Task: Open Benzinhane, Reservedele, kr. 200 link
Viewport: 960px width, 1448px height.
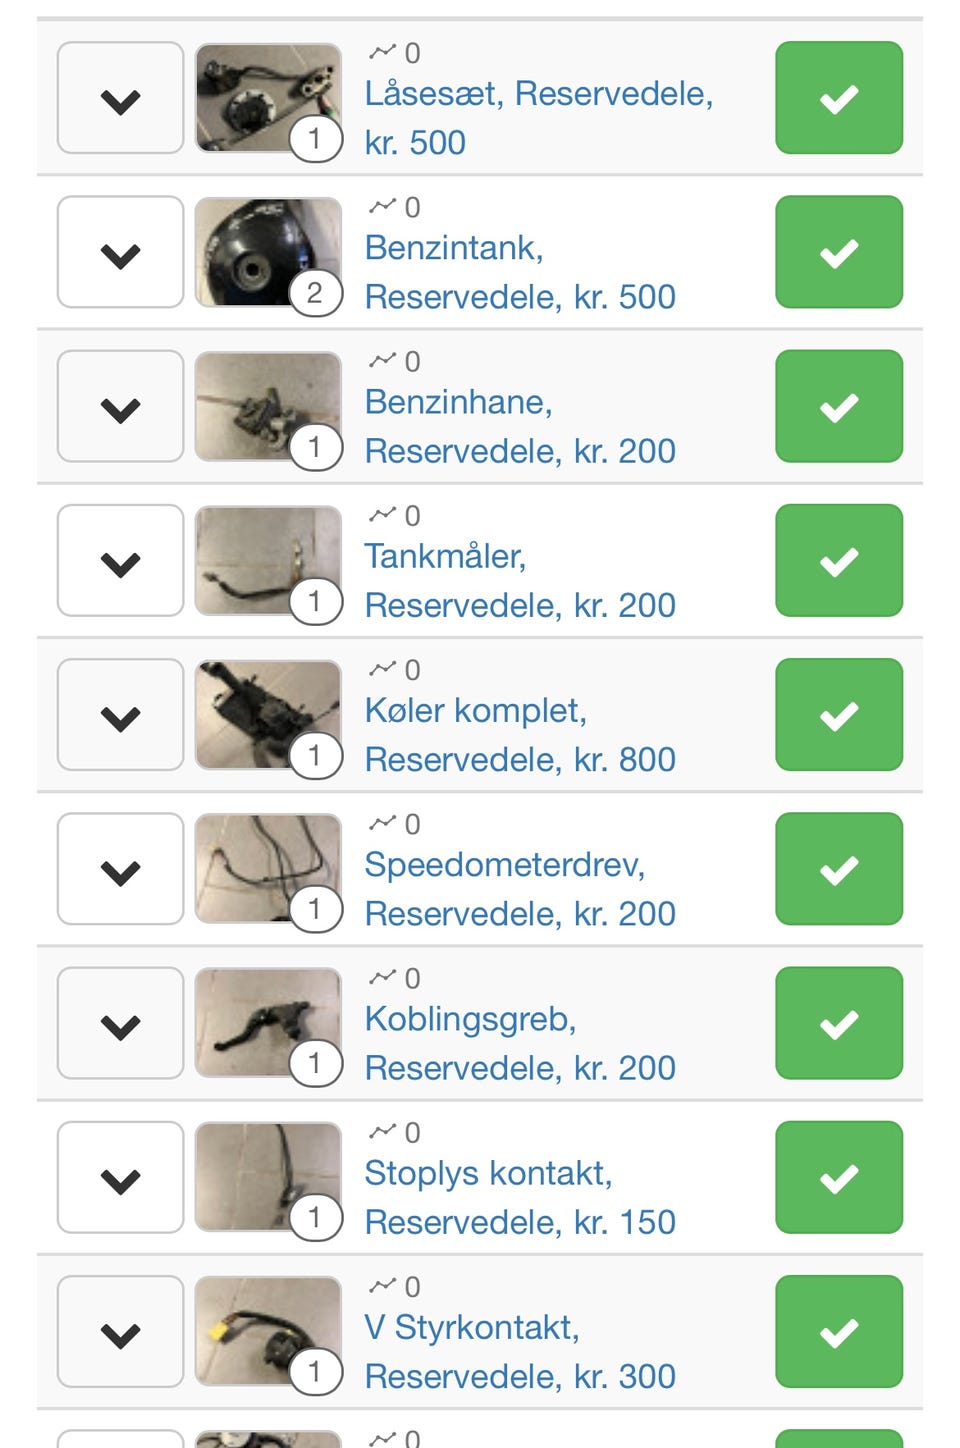Action: point(519,426)
